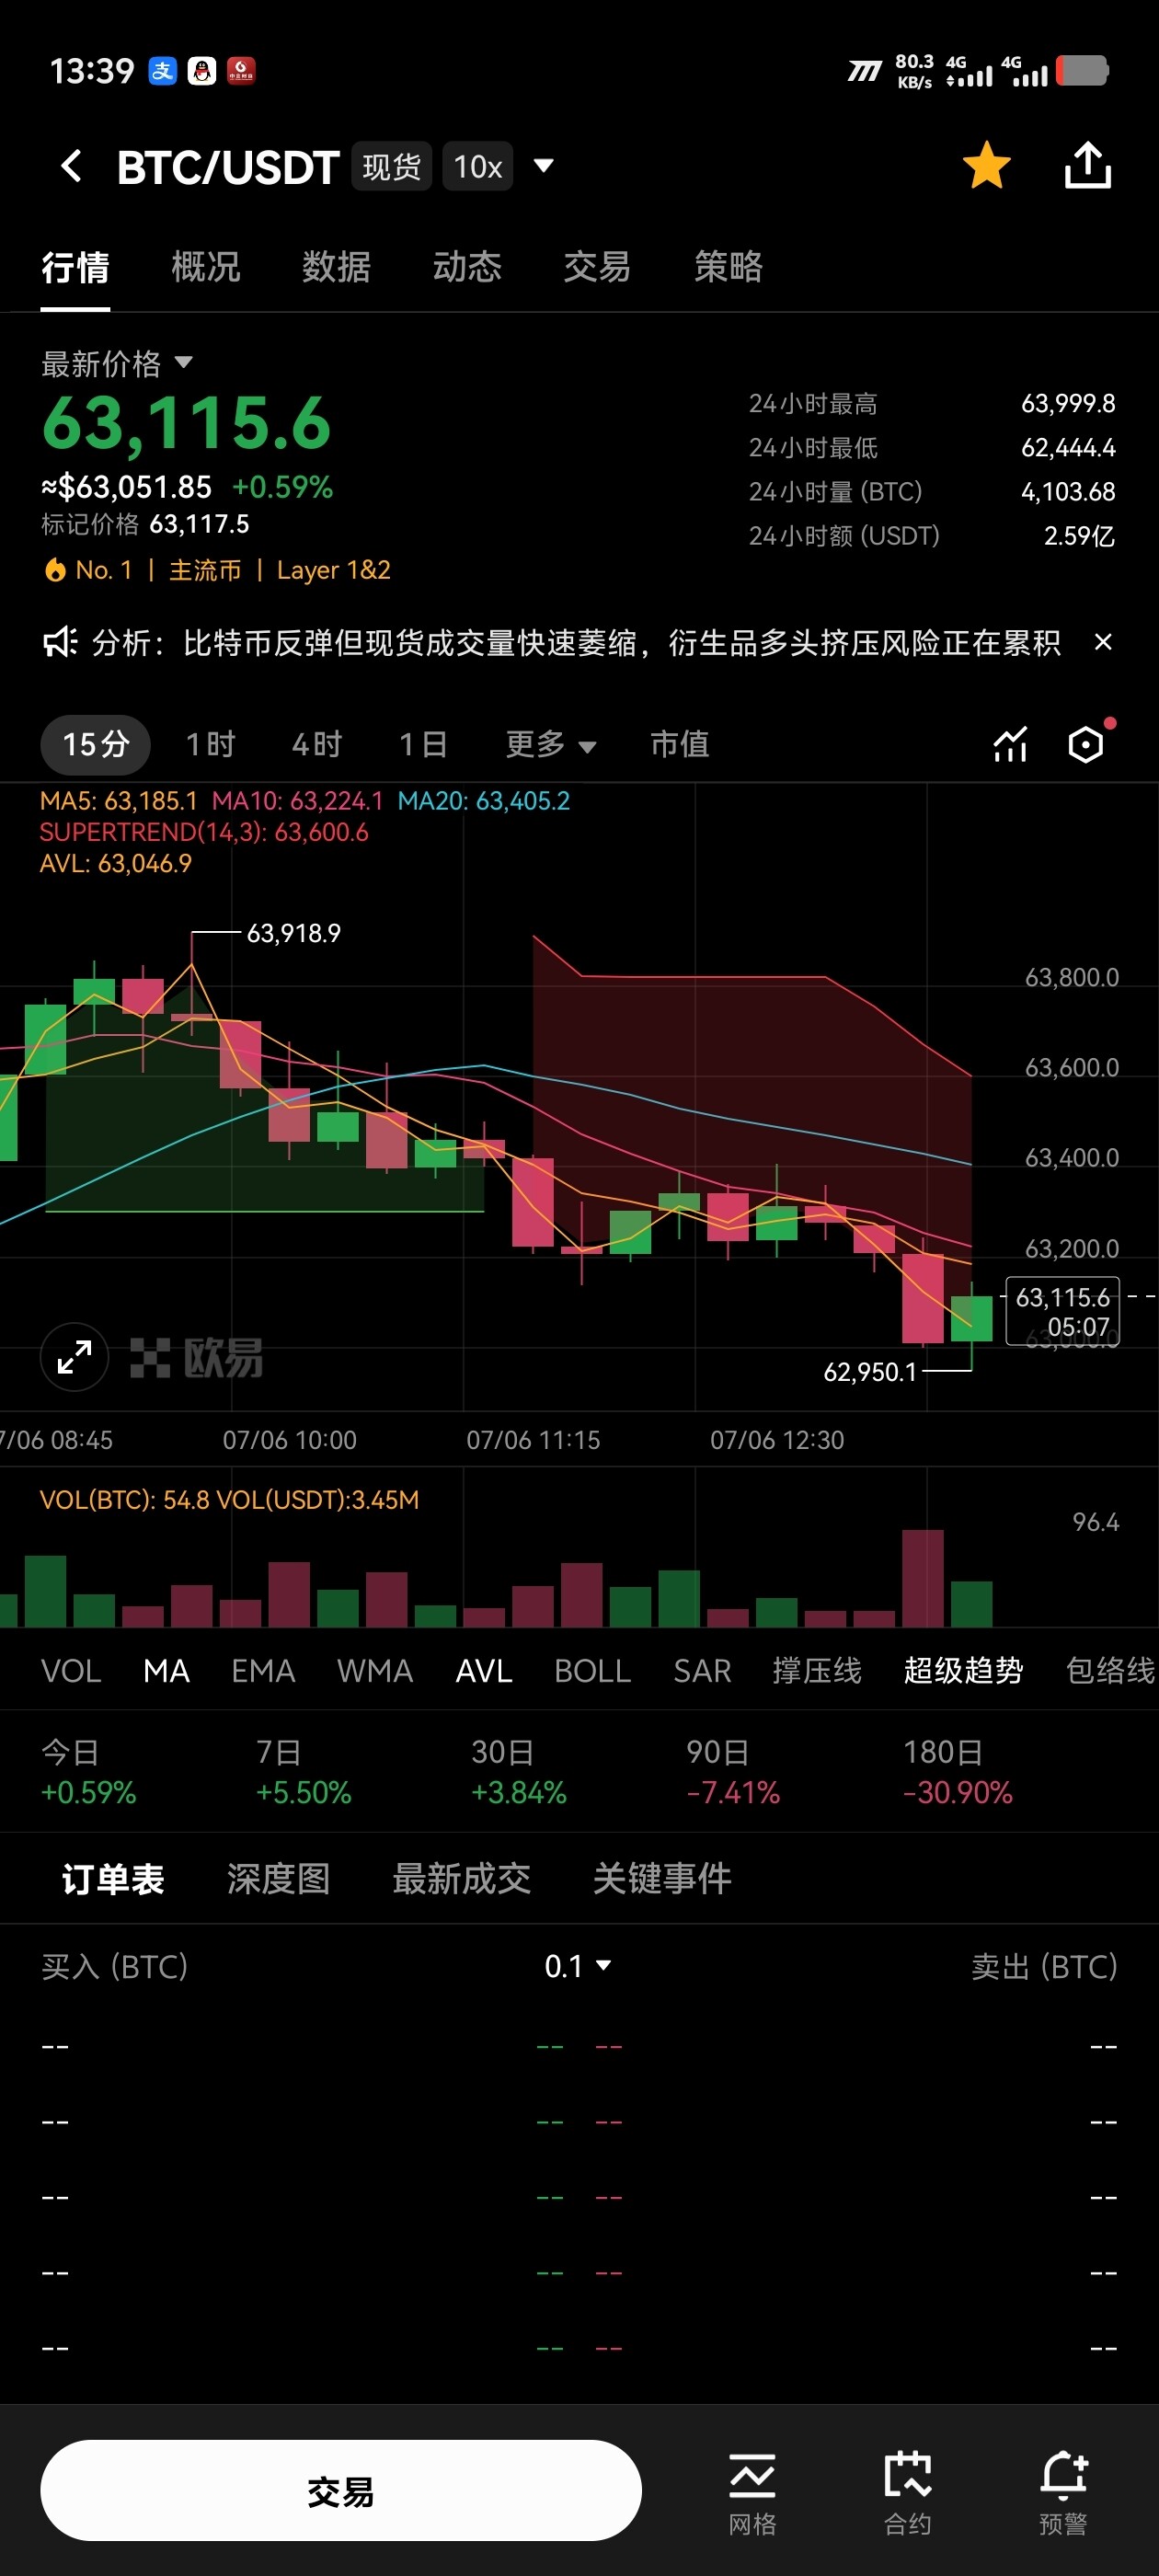Open chart settings hexagon icon

coord(1086,745)
